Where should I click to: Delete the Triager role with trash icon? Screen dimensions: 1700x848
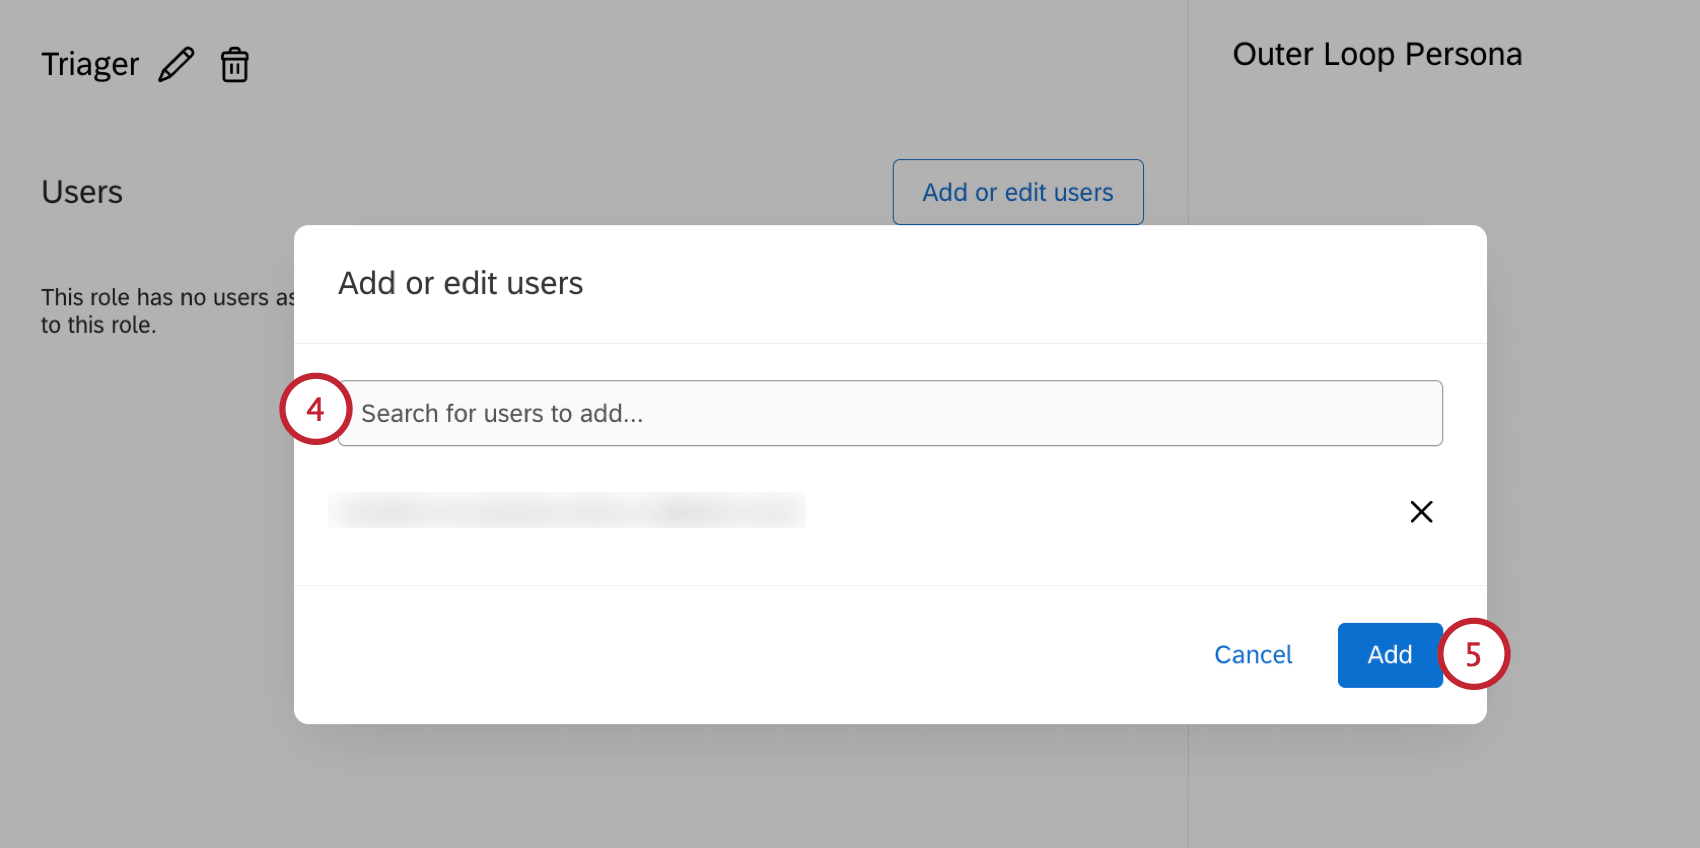[235, 65]
